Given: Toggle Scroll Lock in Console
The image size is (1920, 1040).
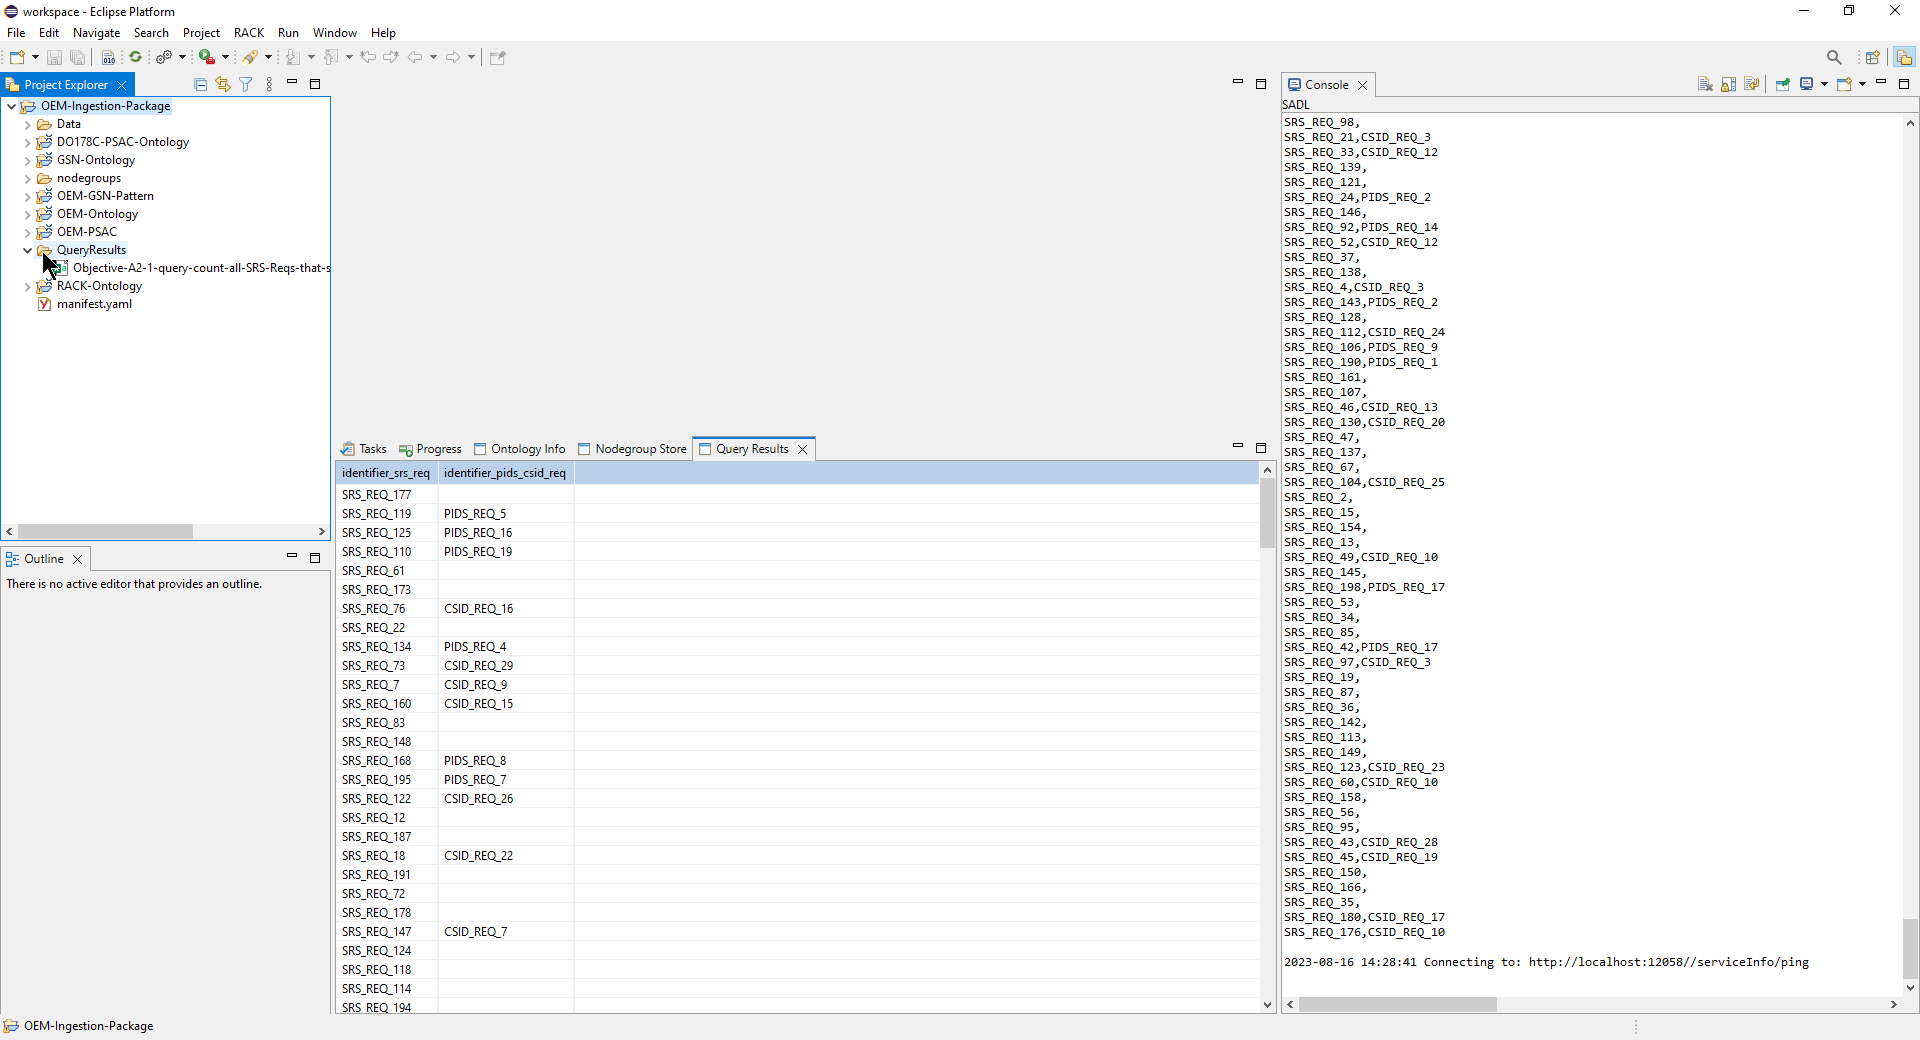Looking at the screenshot, I should coord(1728,85).
